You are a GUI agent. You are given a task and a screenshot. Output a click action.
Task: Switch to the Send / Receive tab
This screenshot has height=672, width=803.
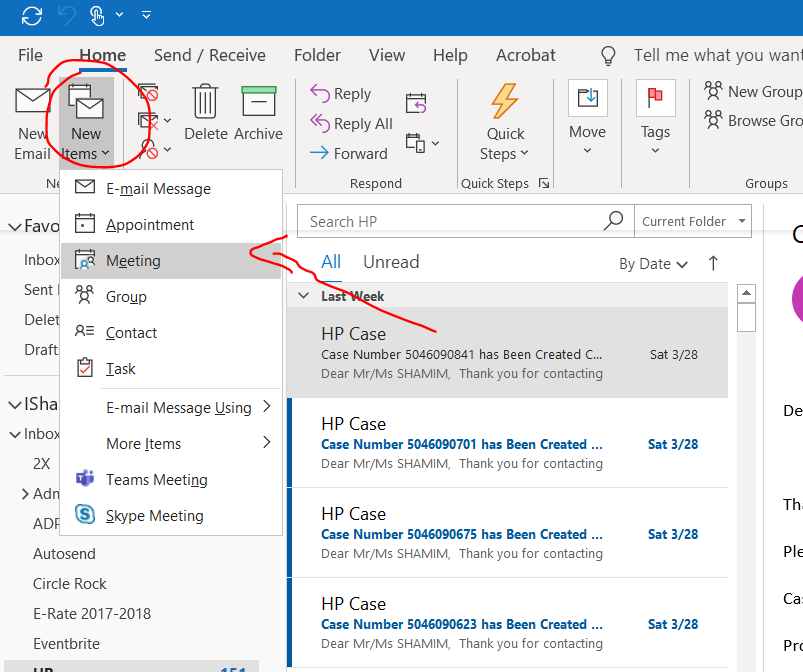pyautogui.click(x=210, y=55)
